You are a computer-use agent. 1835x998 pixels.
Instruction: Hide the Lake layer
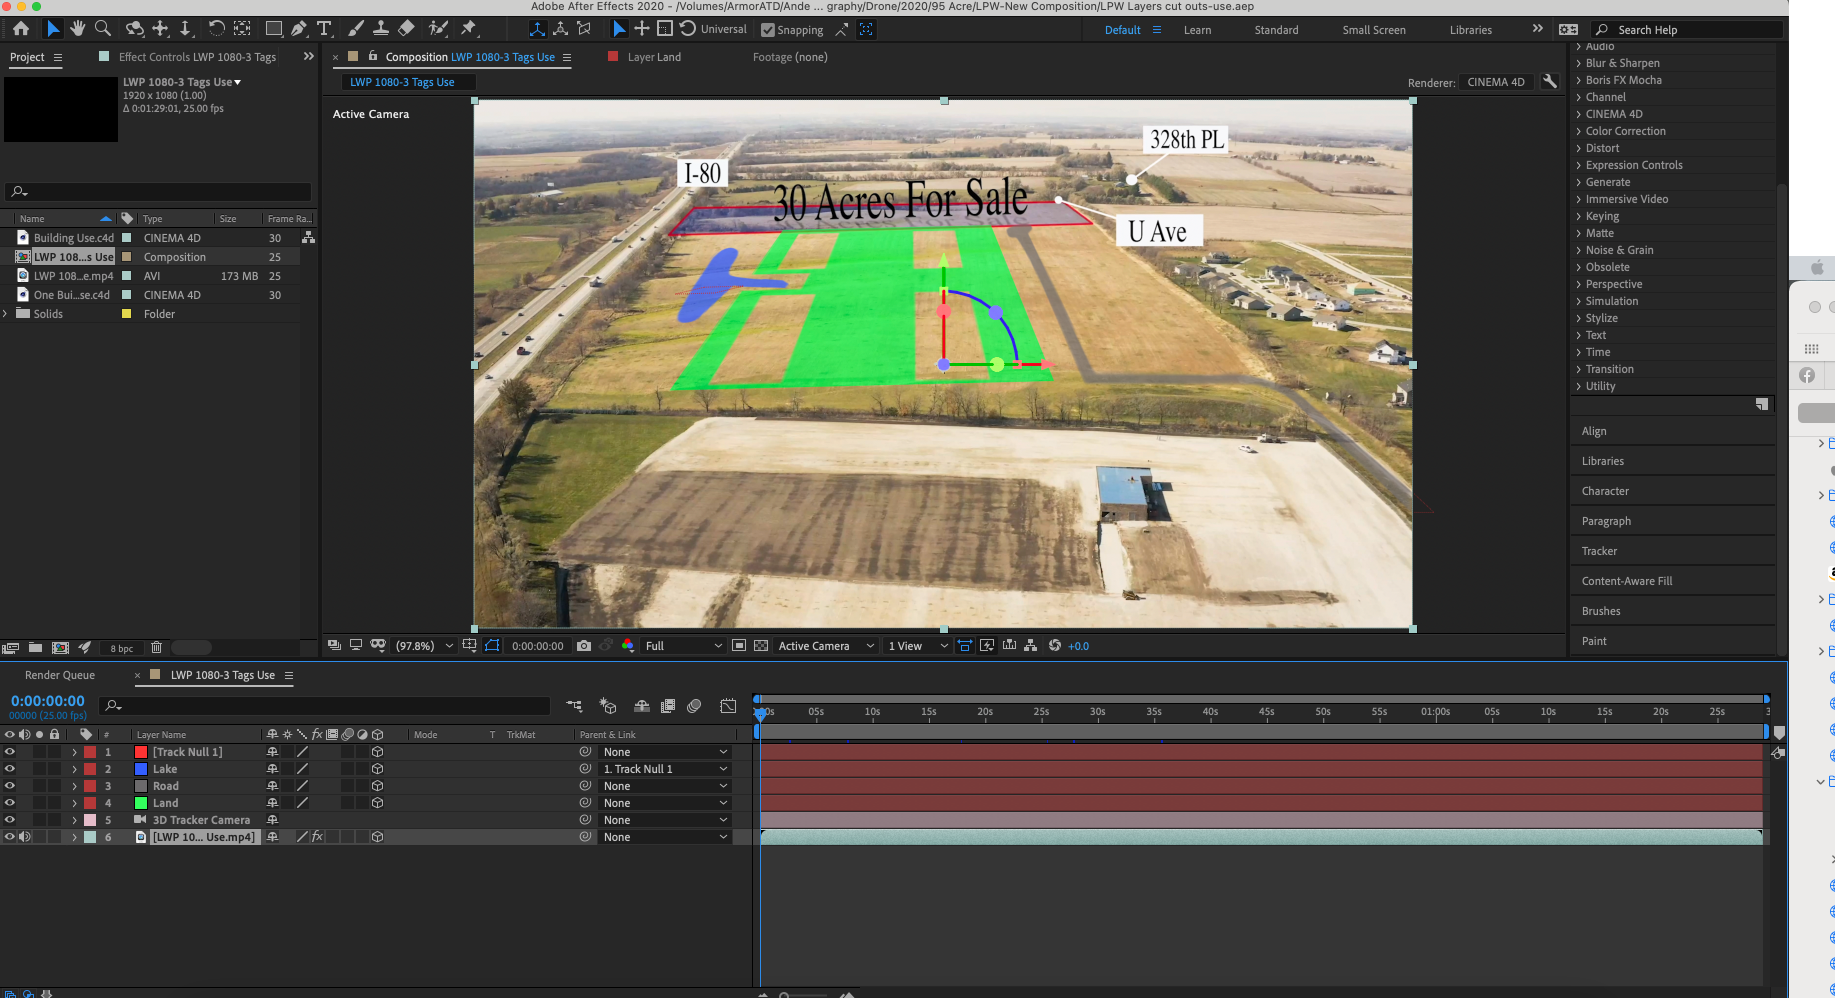9,768
